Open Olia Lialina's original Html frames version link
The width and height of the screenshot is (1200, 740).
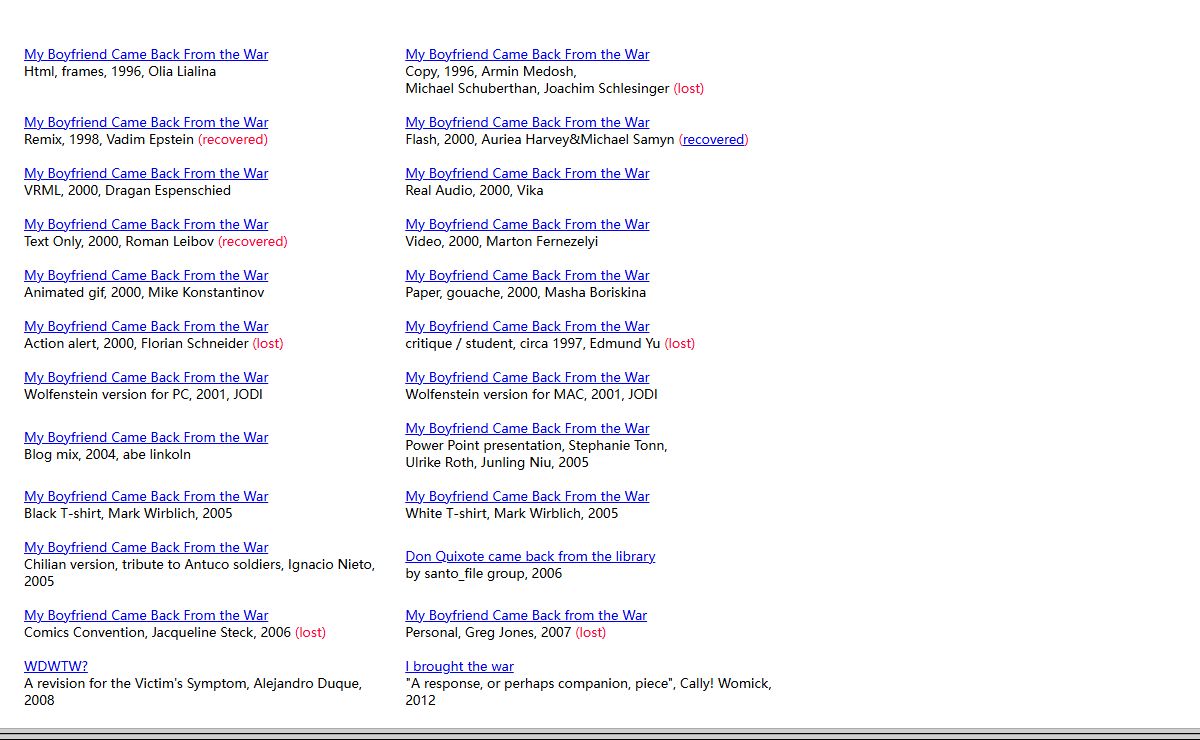coord(146,54)
